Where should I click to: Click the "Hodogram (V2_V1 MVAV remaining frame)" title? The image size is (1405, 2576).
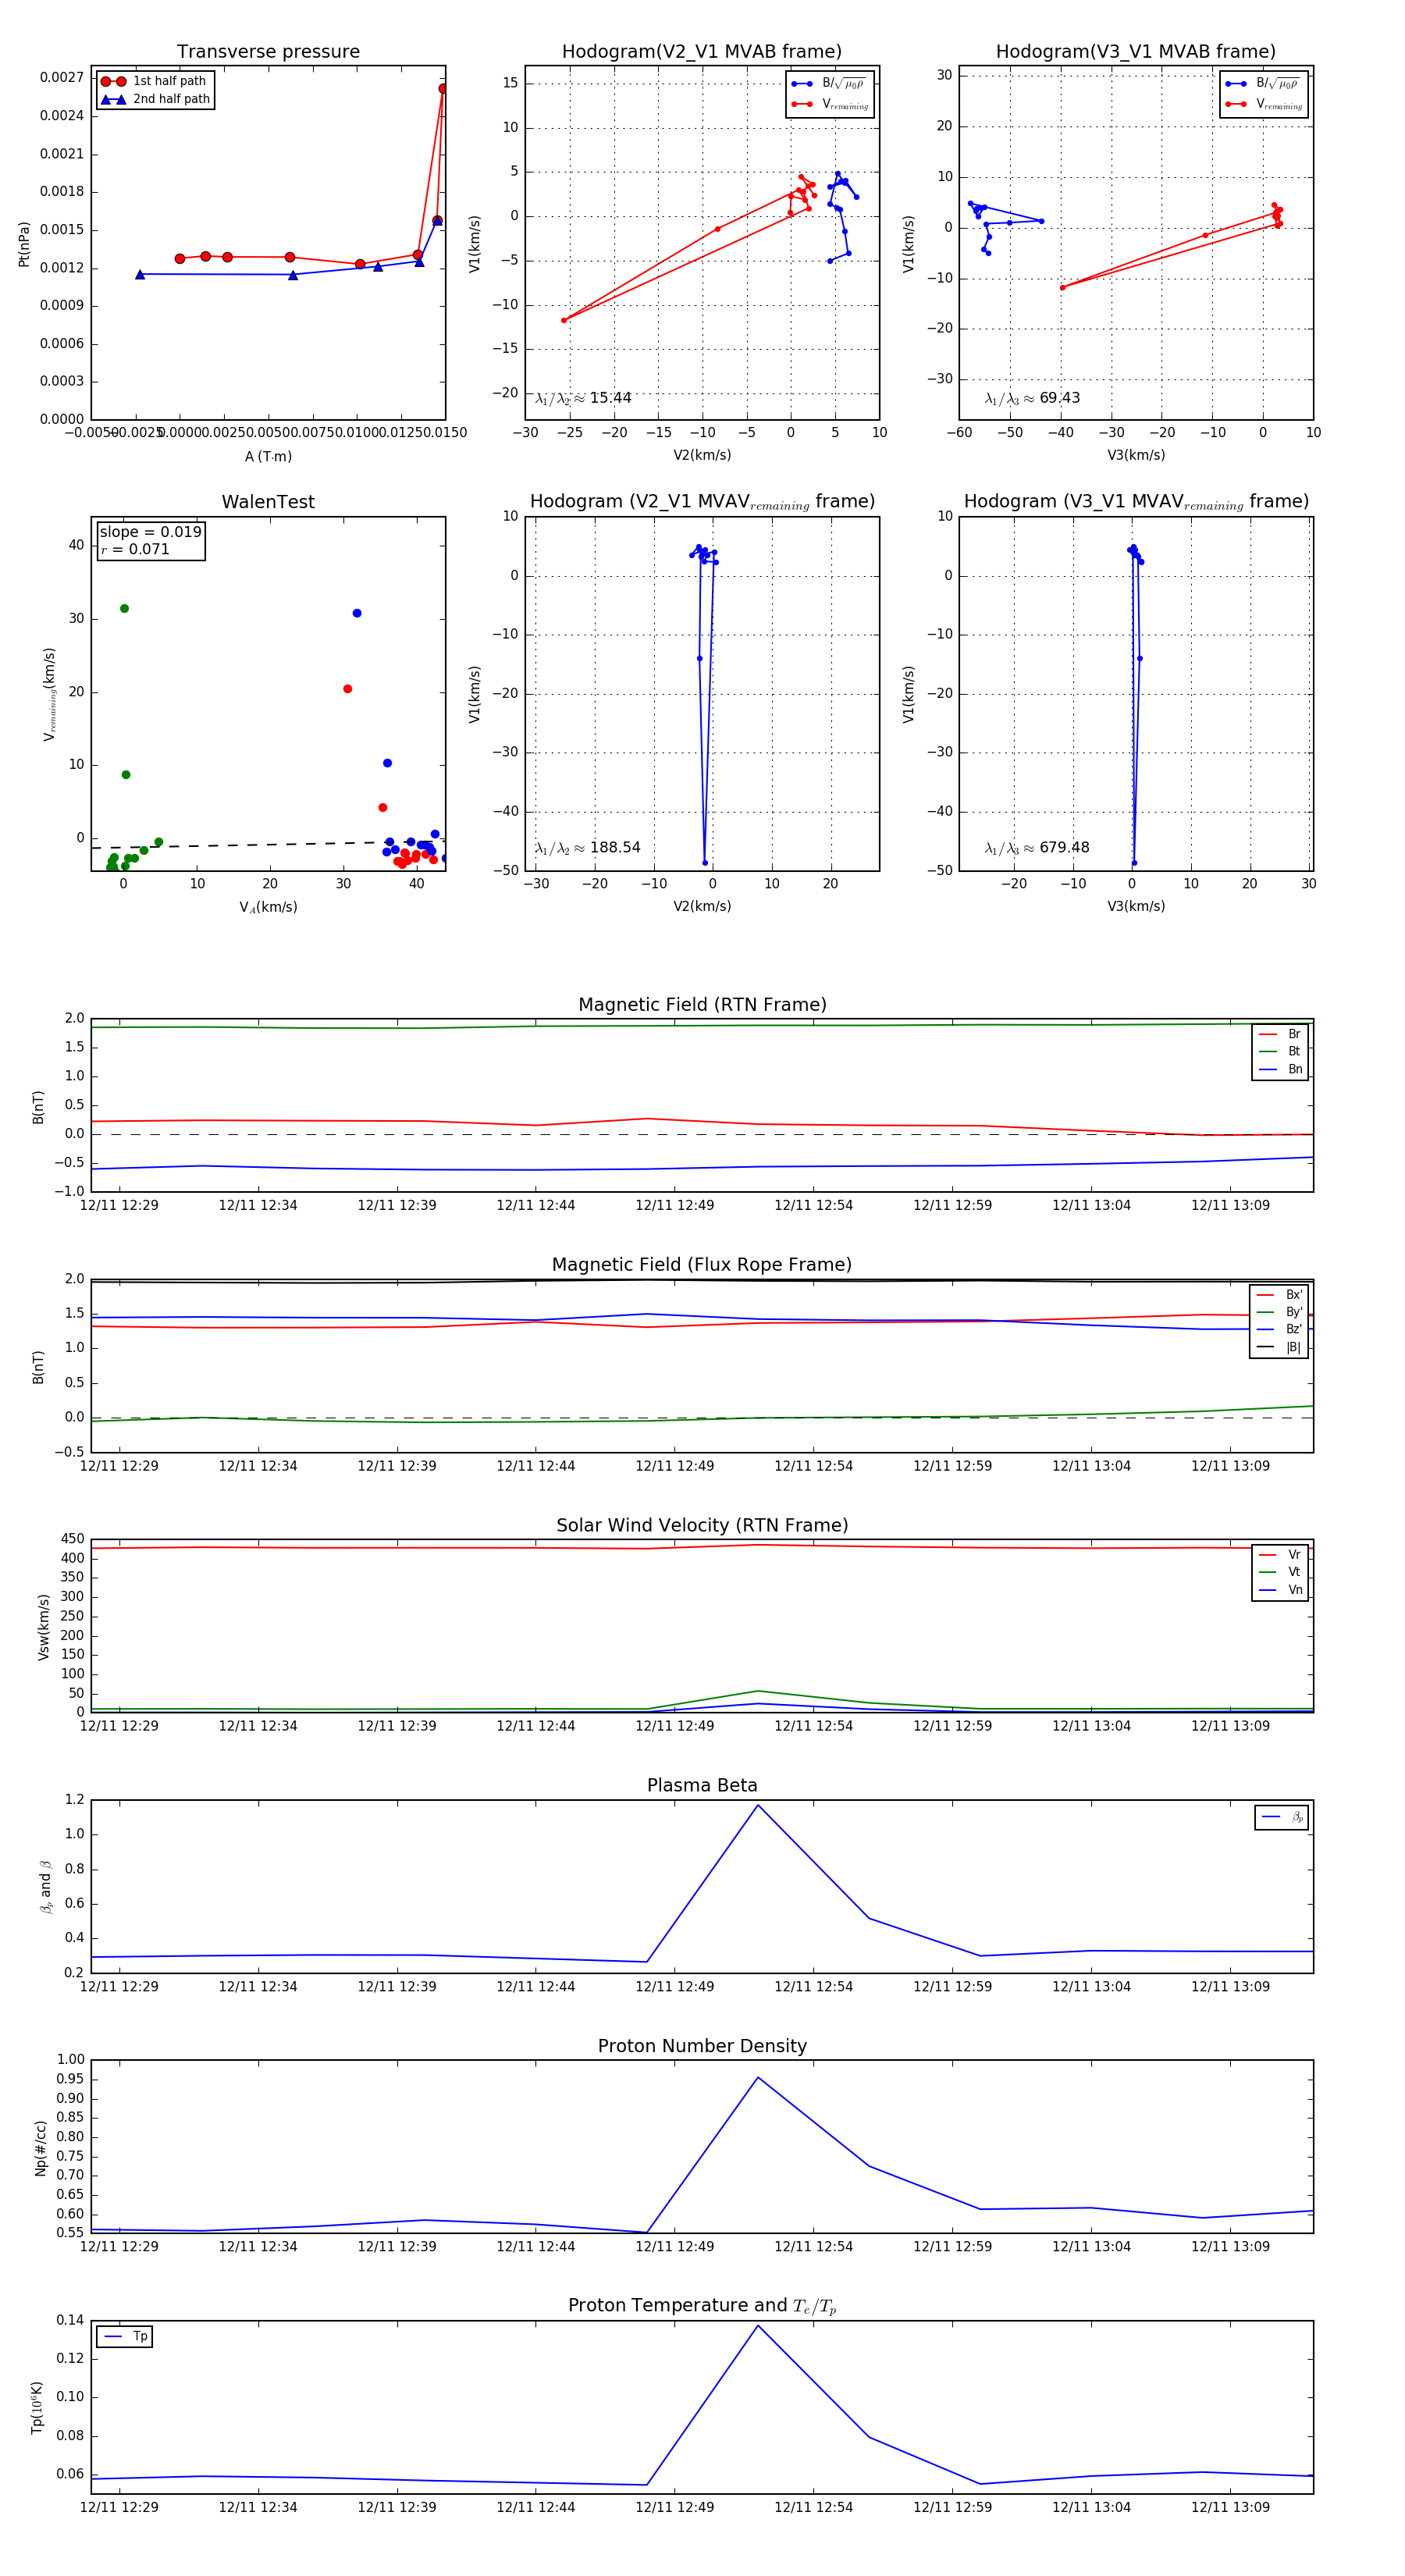point(702,502)
